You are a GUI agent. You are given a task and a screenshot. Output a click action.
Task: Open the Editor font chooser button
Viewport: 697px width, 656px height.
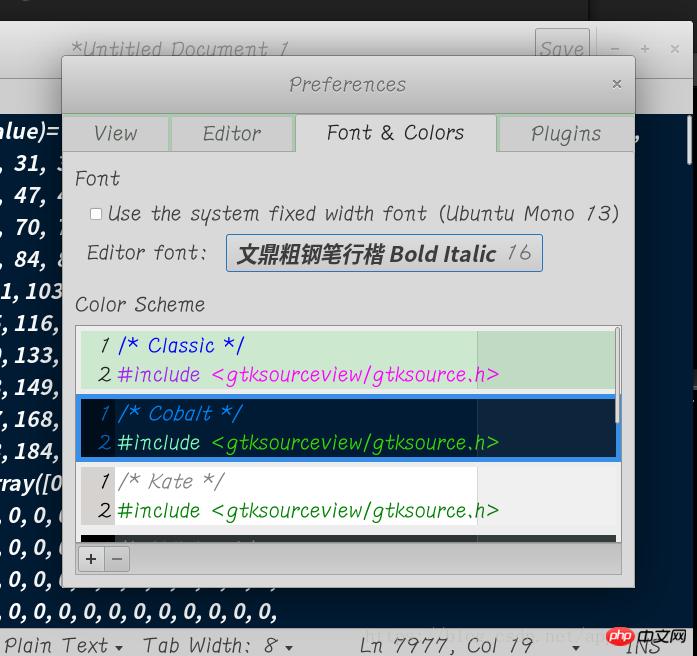point(384,254)
